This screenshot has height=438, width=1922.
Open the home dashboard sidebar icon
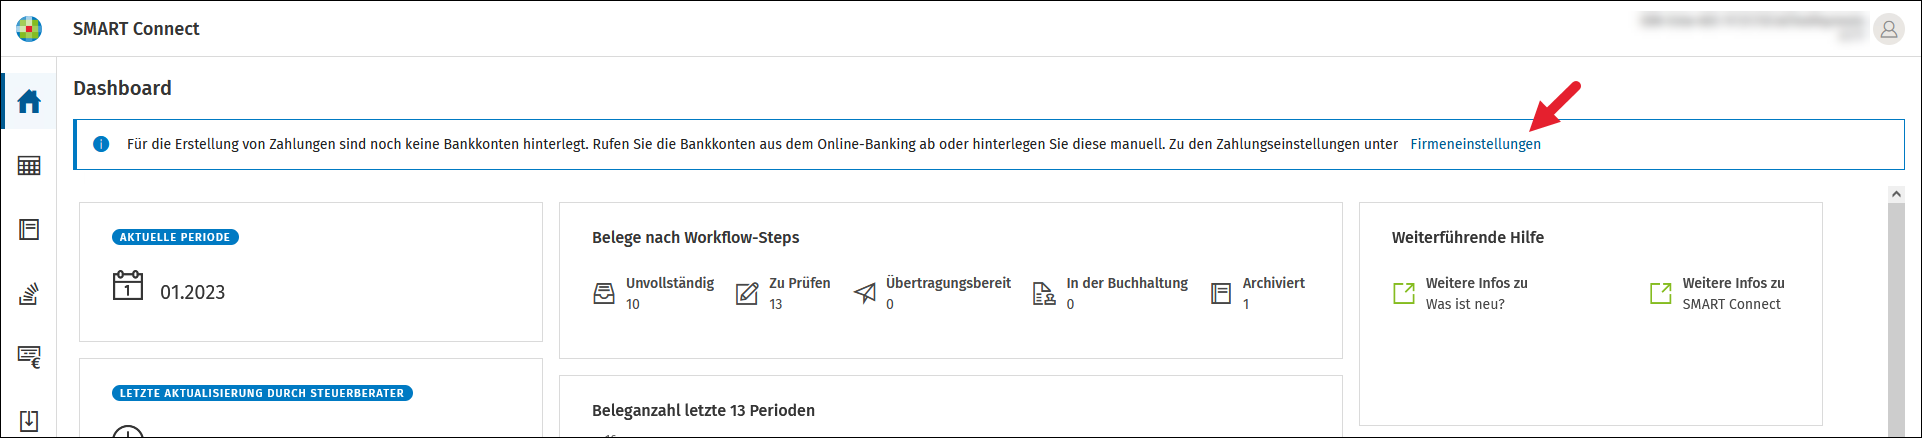[29, 101]
